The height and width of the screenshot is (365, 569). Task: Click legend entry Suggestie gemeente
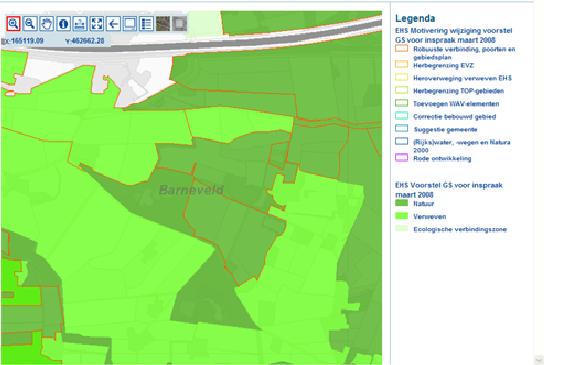point(445,130)
